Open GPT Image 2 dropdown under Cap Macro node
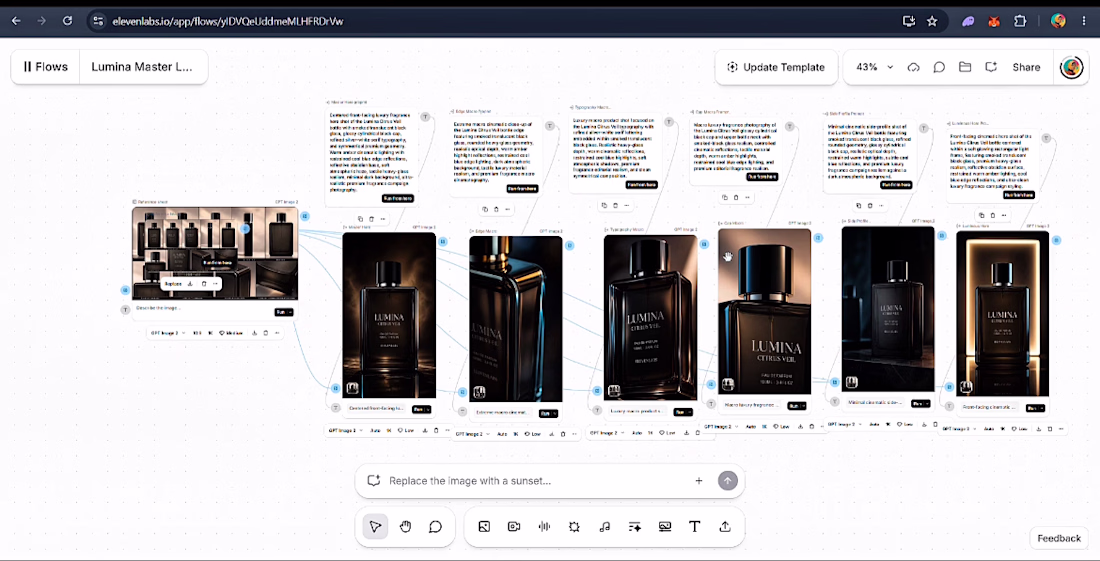Viewport: 1100px width, 561px height. point(720,426)
